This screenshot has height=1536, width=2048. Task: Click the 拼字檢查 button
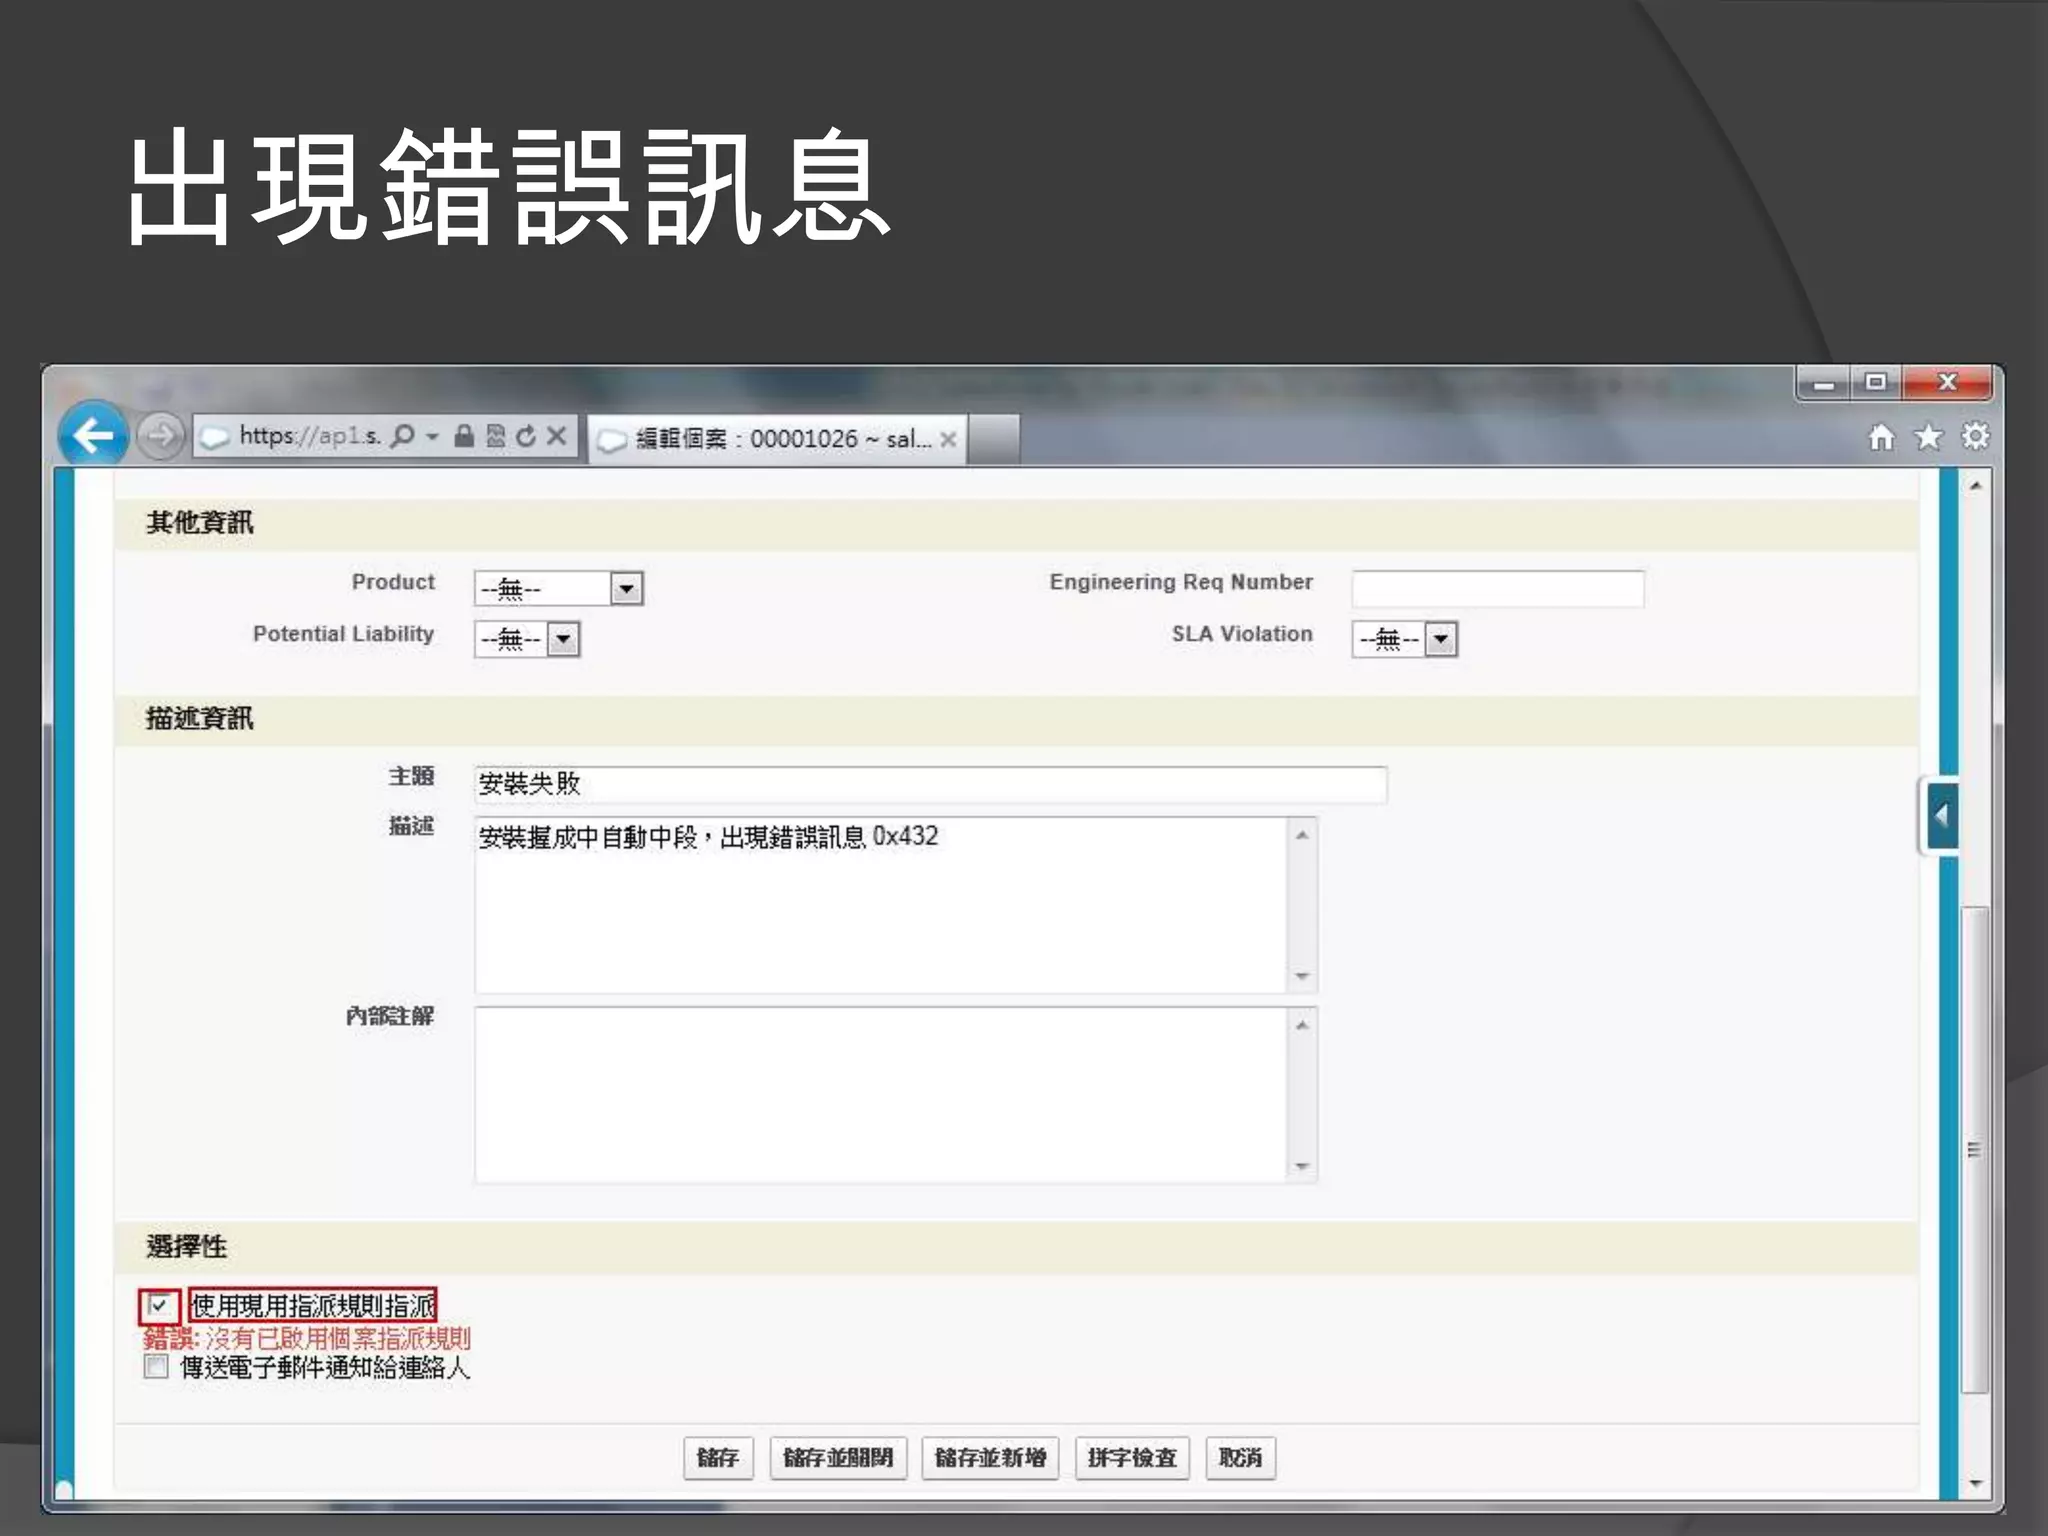(x=1132, y=1457)
